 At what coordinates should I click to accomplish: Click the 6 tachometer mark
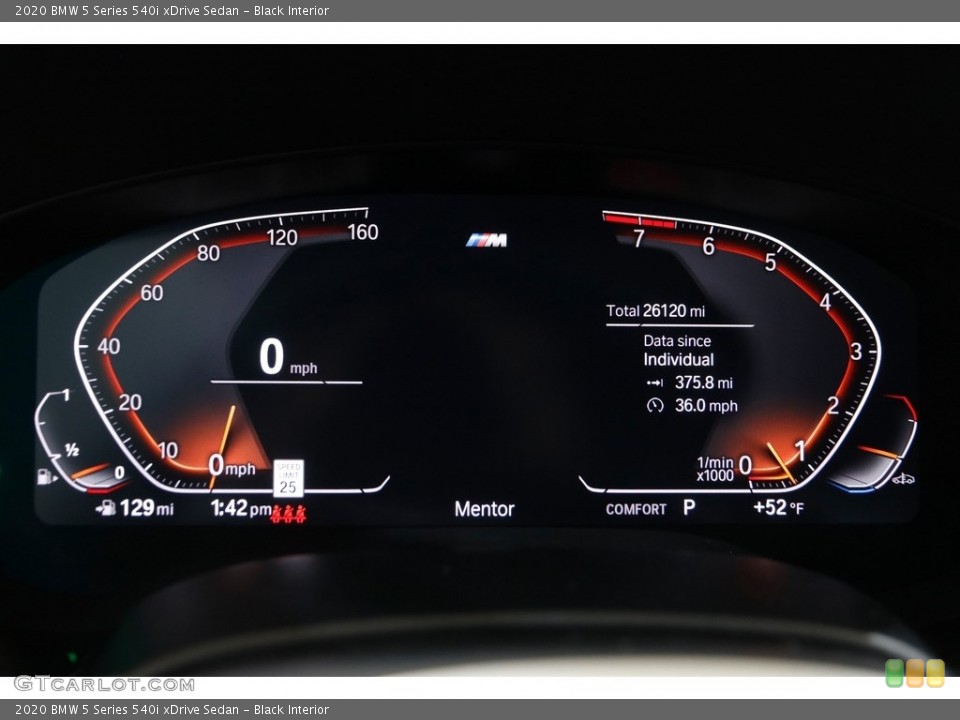708,246
